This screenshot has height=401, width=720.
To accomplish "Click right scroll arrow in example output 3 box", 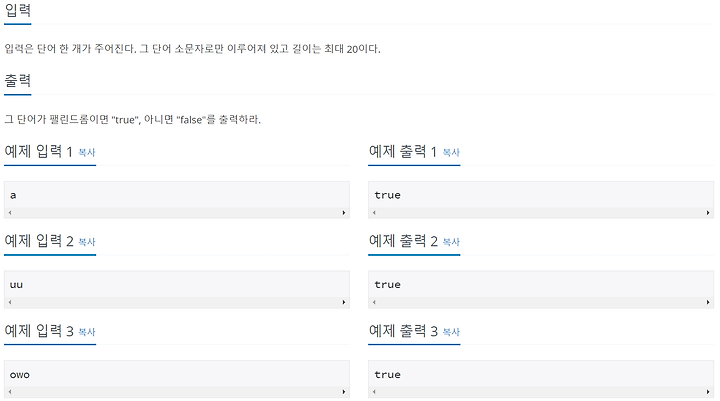I will (x=708, y=392).
